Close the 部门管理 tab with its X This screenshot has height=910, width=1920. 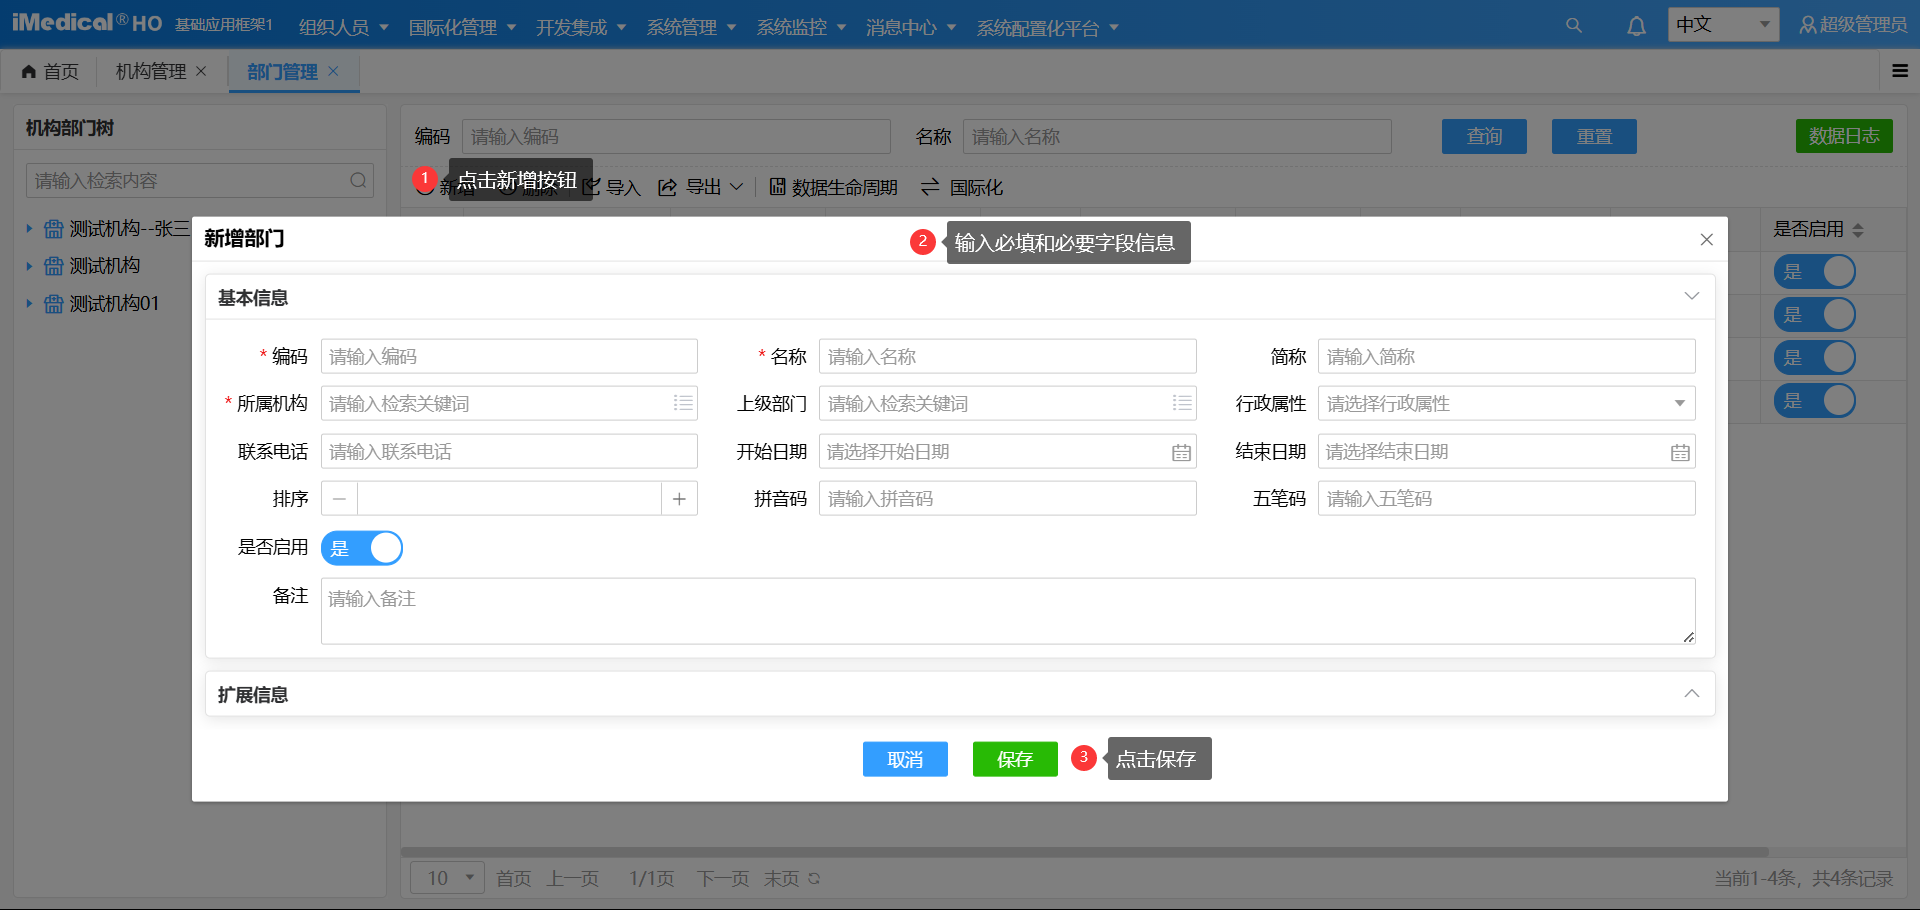point(333,71)
